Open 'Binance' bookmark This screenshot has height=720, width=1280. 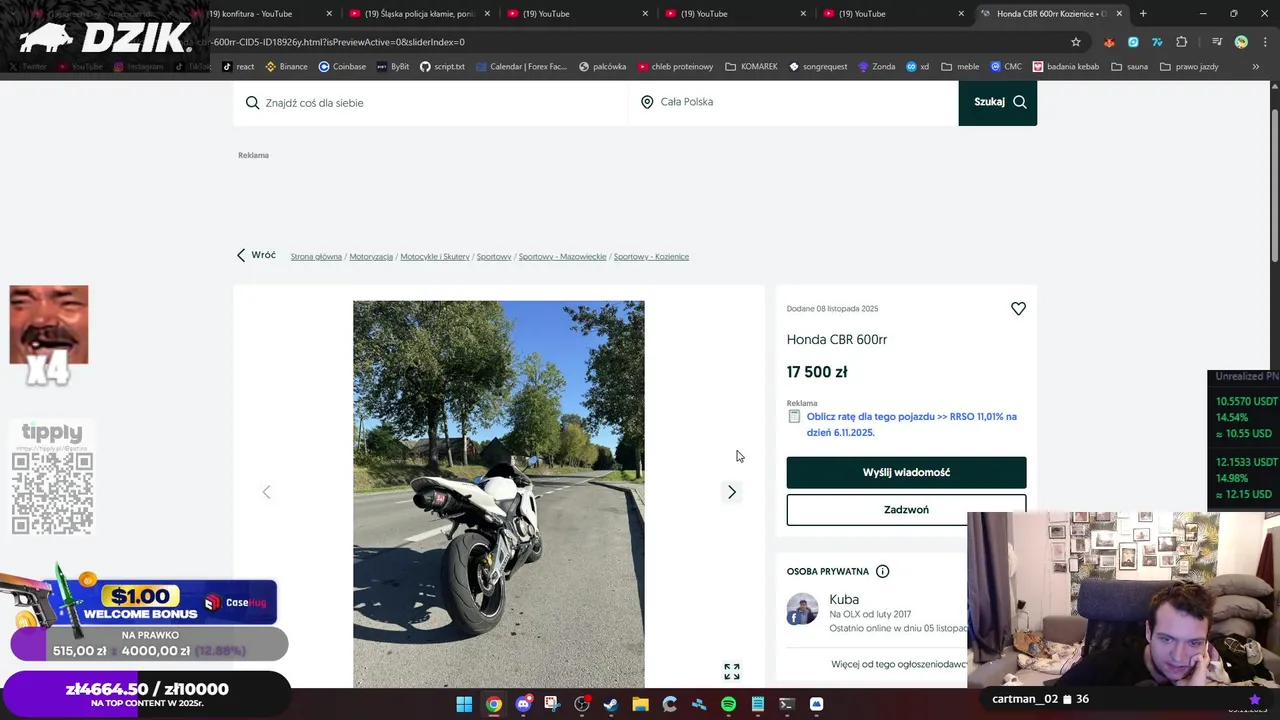(286, 67)
